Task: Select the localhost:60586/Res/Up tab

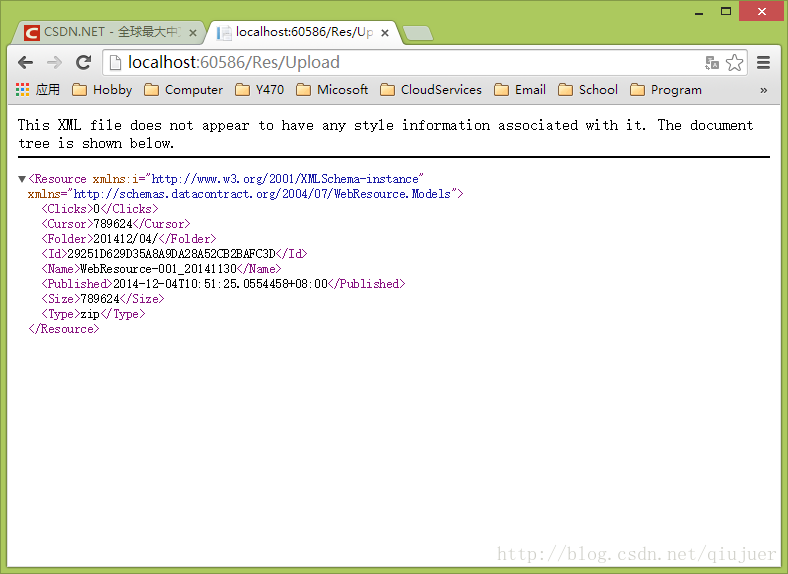Action: tap(304, 32)
